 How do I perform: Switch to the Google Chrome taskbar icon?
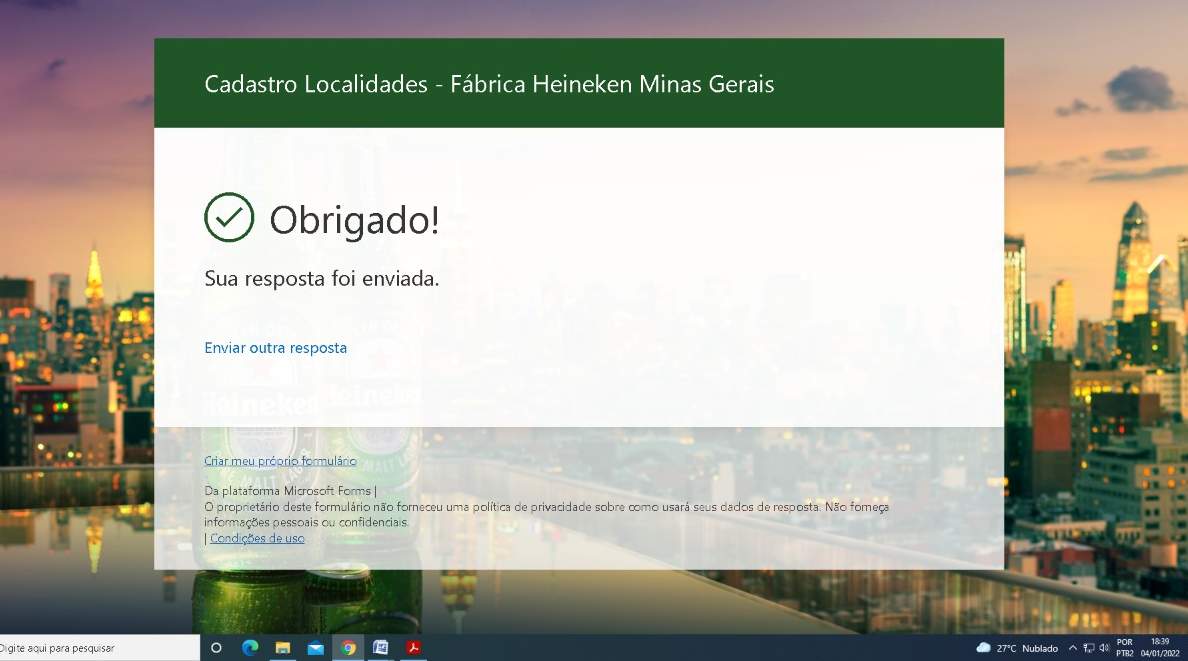pyautogui.click(x=348, y=648)
